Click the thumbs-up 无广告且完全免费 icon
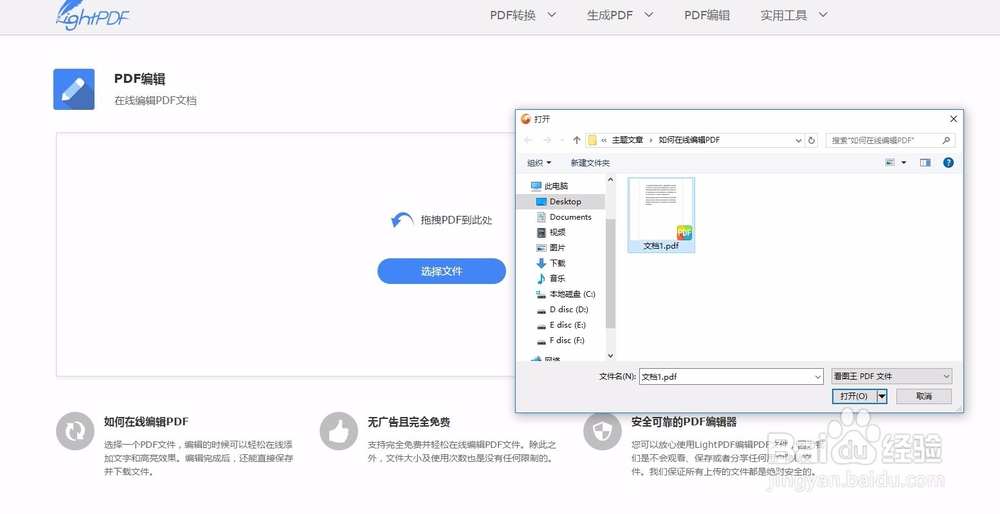This screenshot has height=514, width=1000. click(339, 431)
